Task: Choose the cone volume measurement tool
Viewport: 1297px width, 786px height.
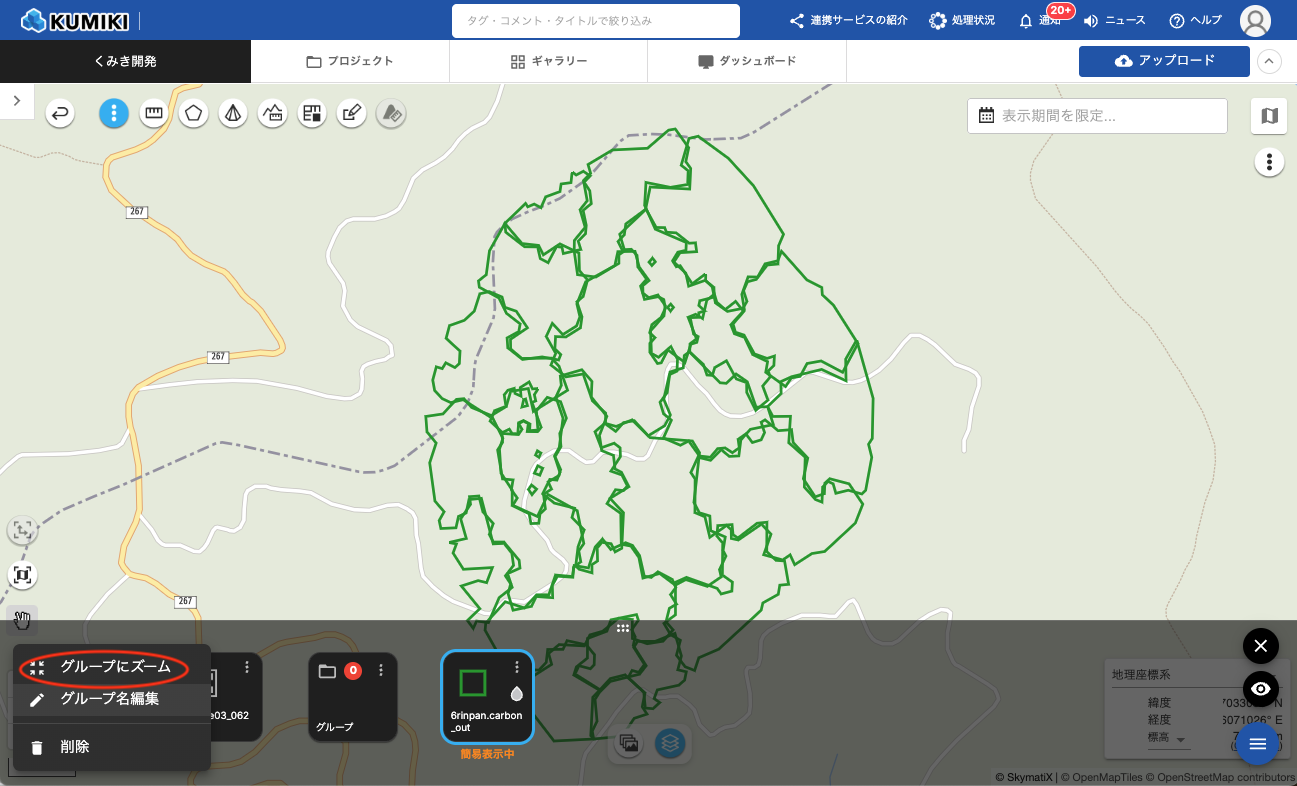Action: coord(232,114)
